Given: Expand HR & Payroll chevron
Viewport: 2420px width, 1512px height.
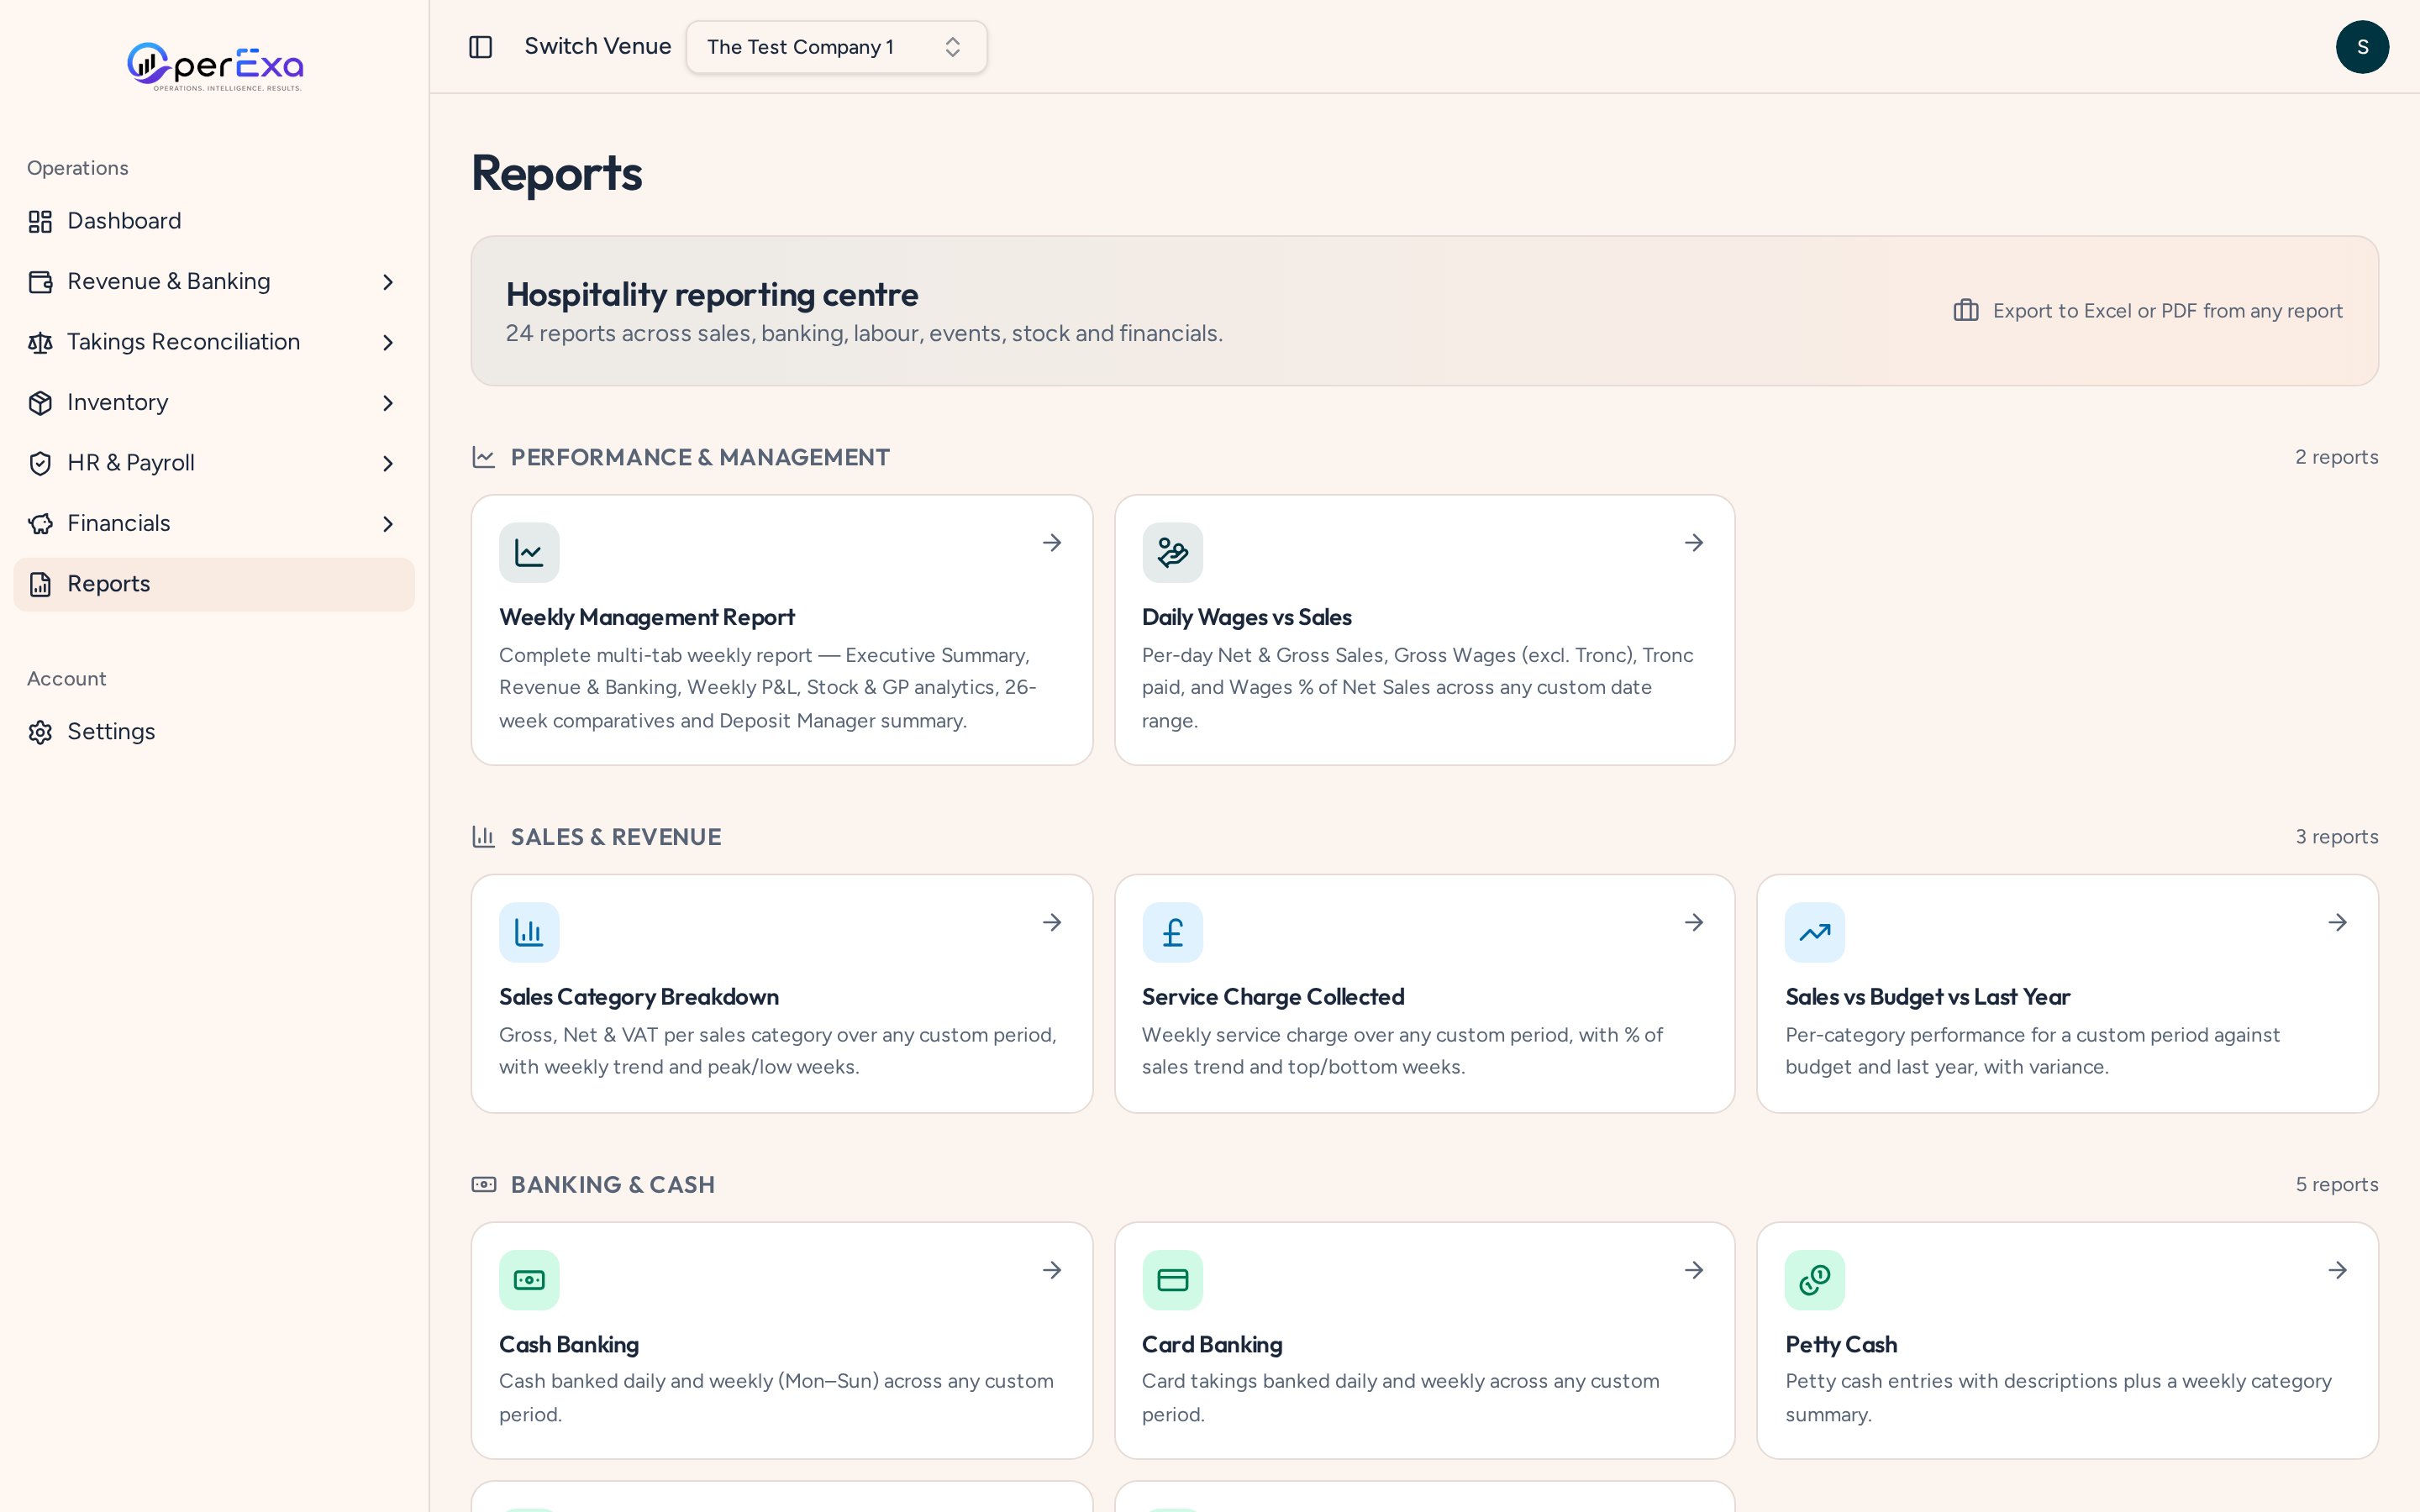Looking at the screenshot, I should [x=388, y=463].
